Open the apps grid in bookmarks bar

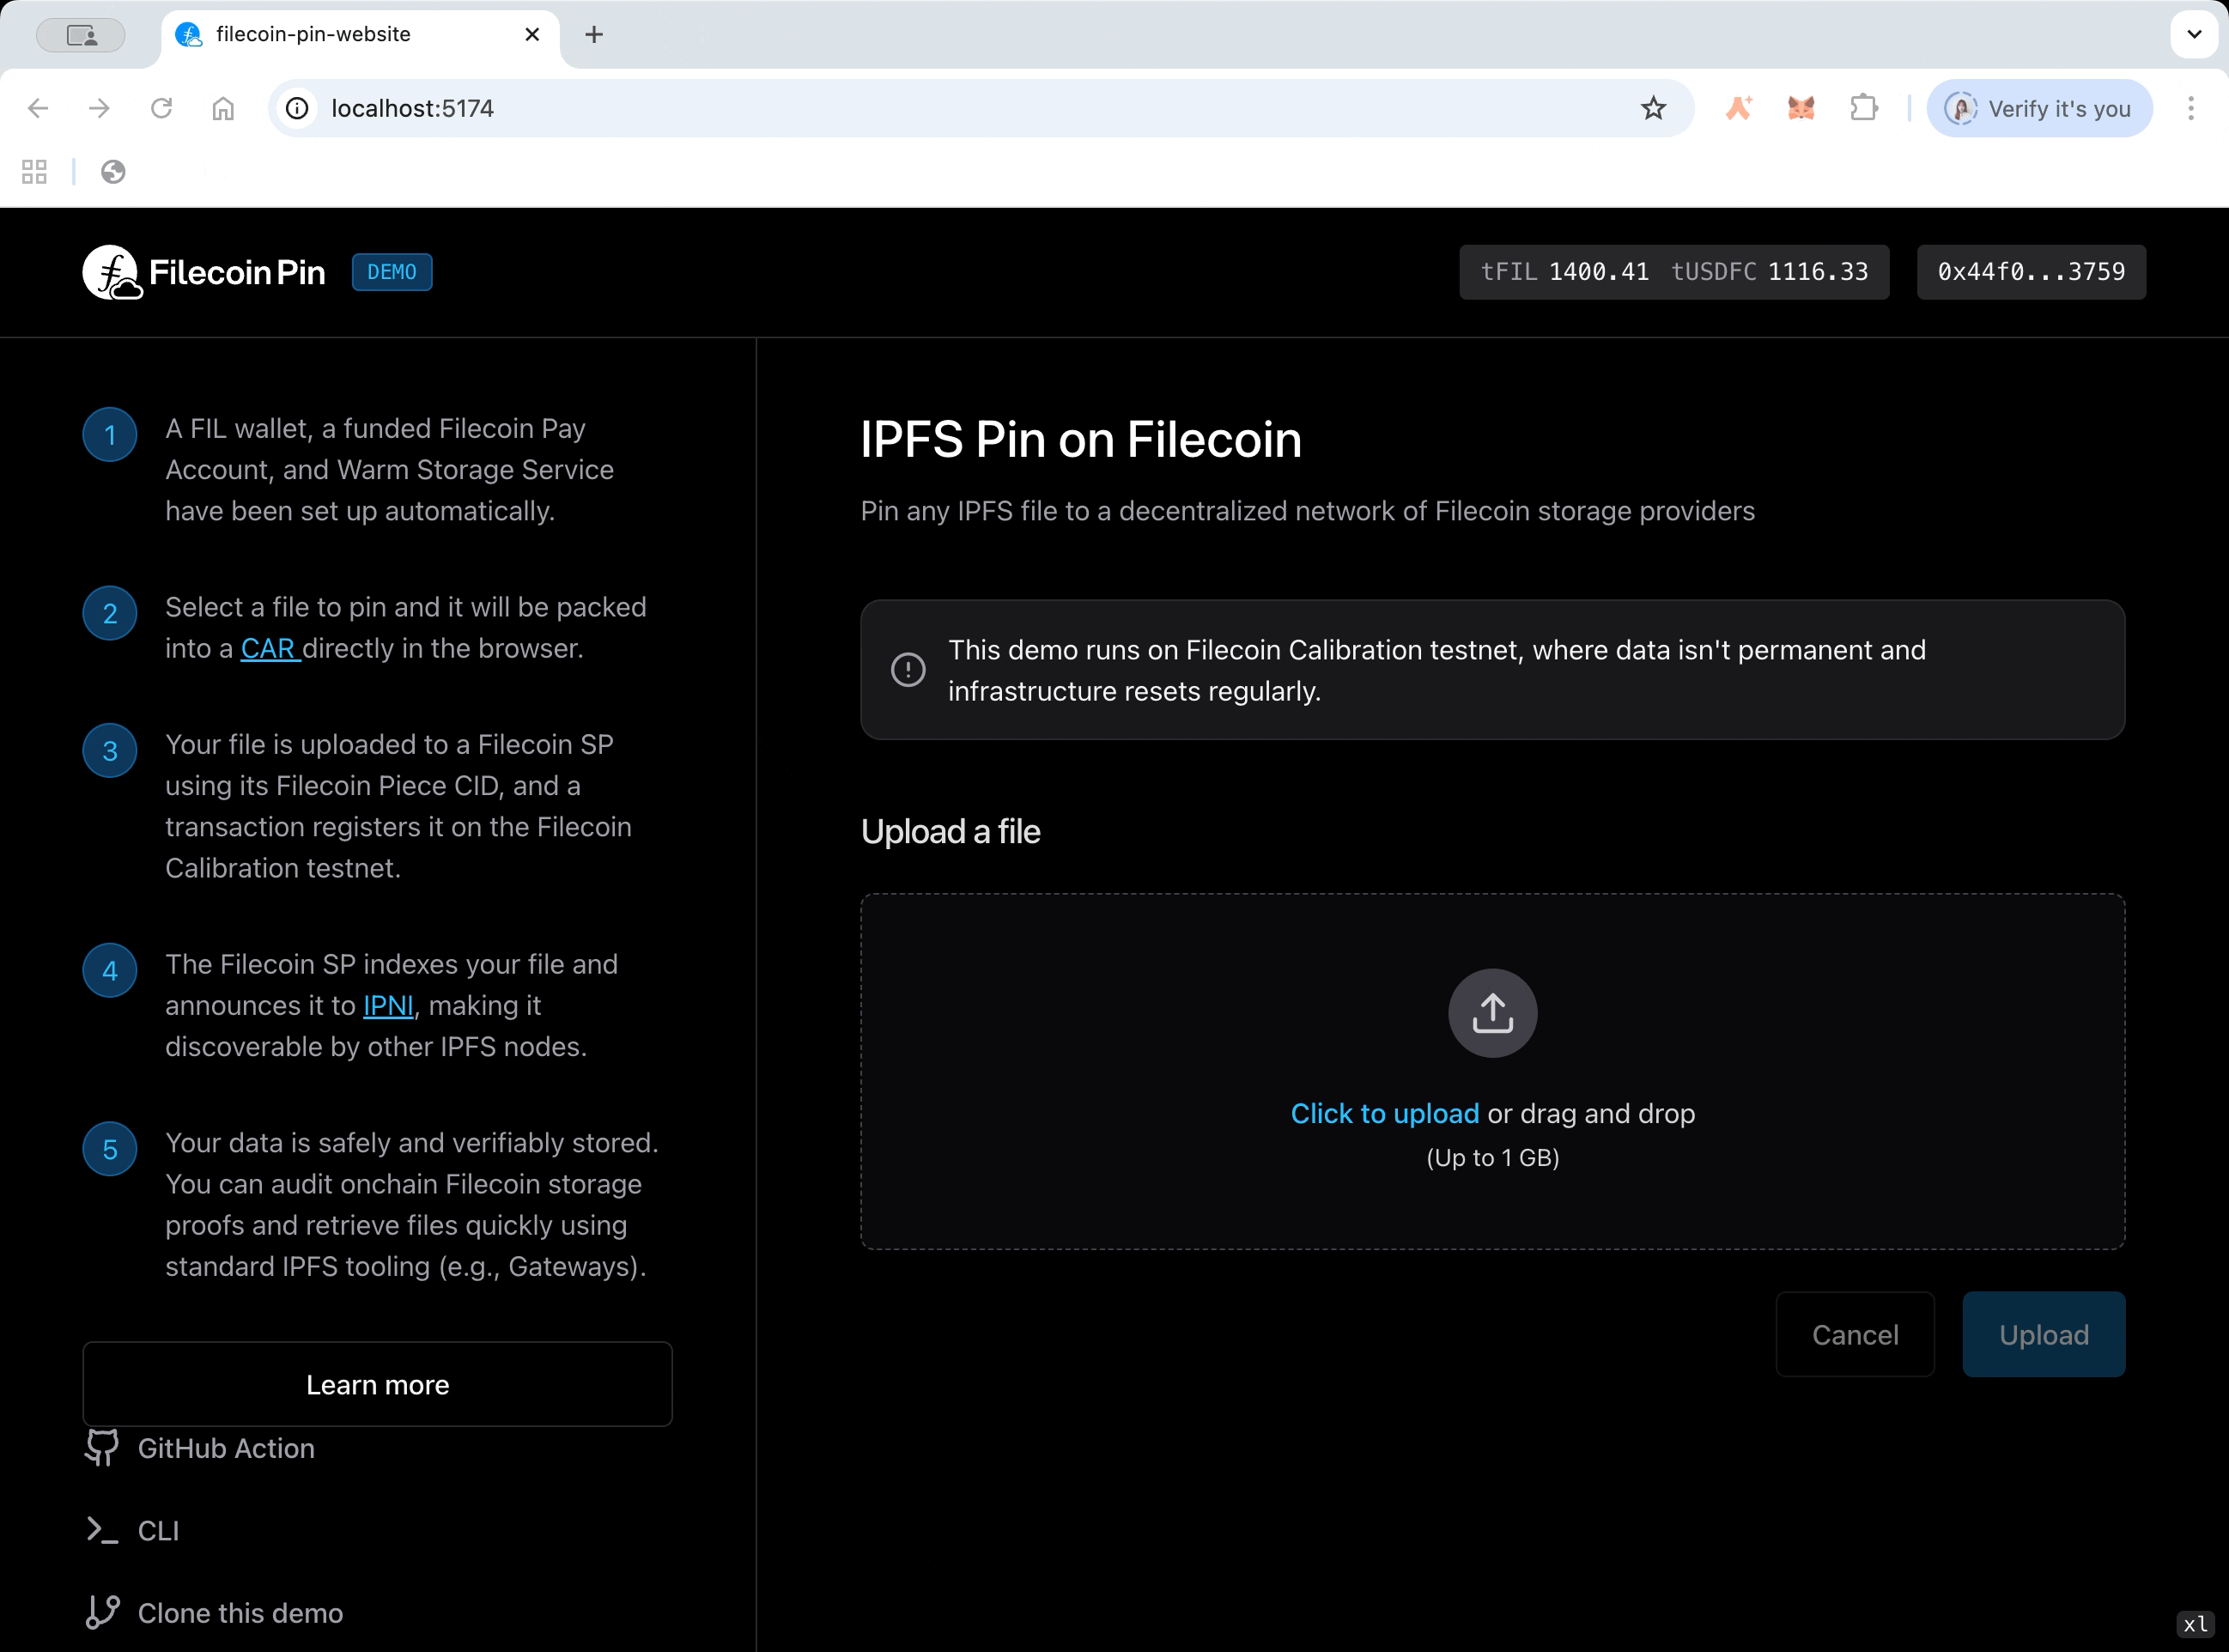[x=34, y=172]
